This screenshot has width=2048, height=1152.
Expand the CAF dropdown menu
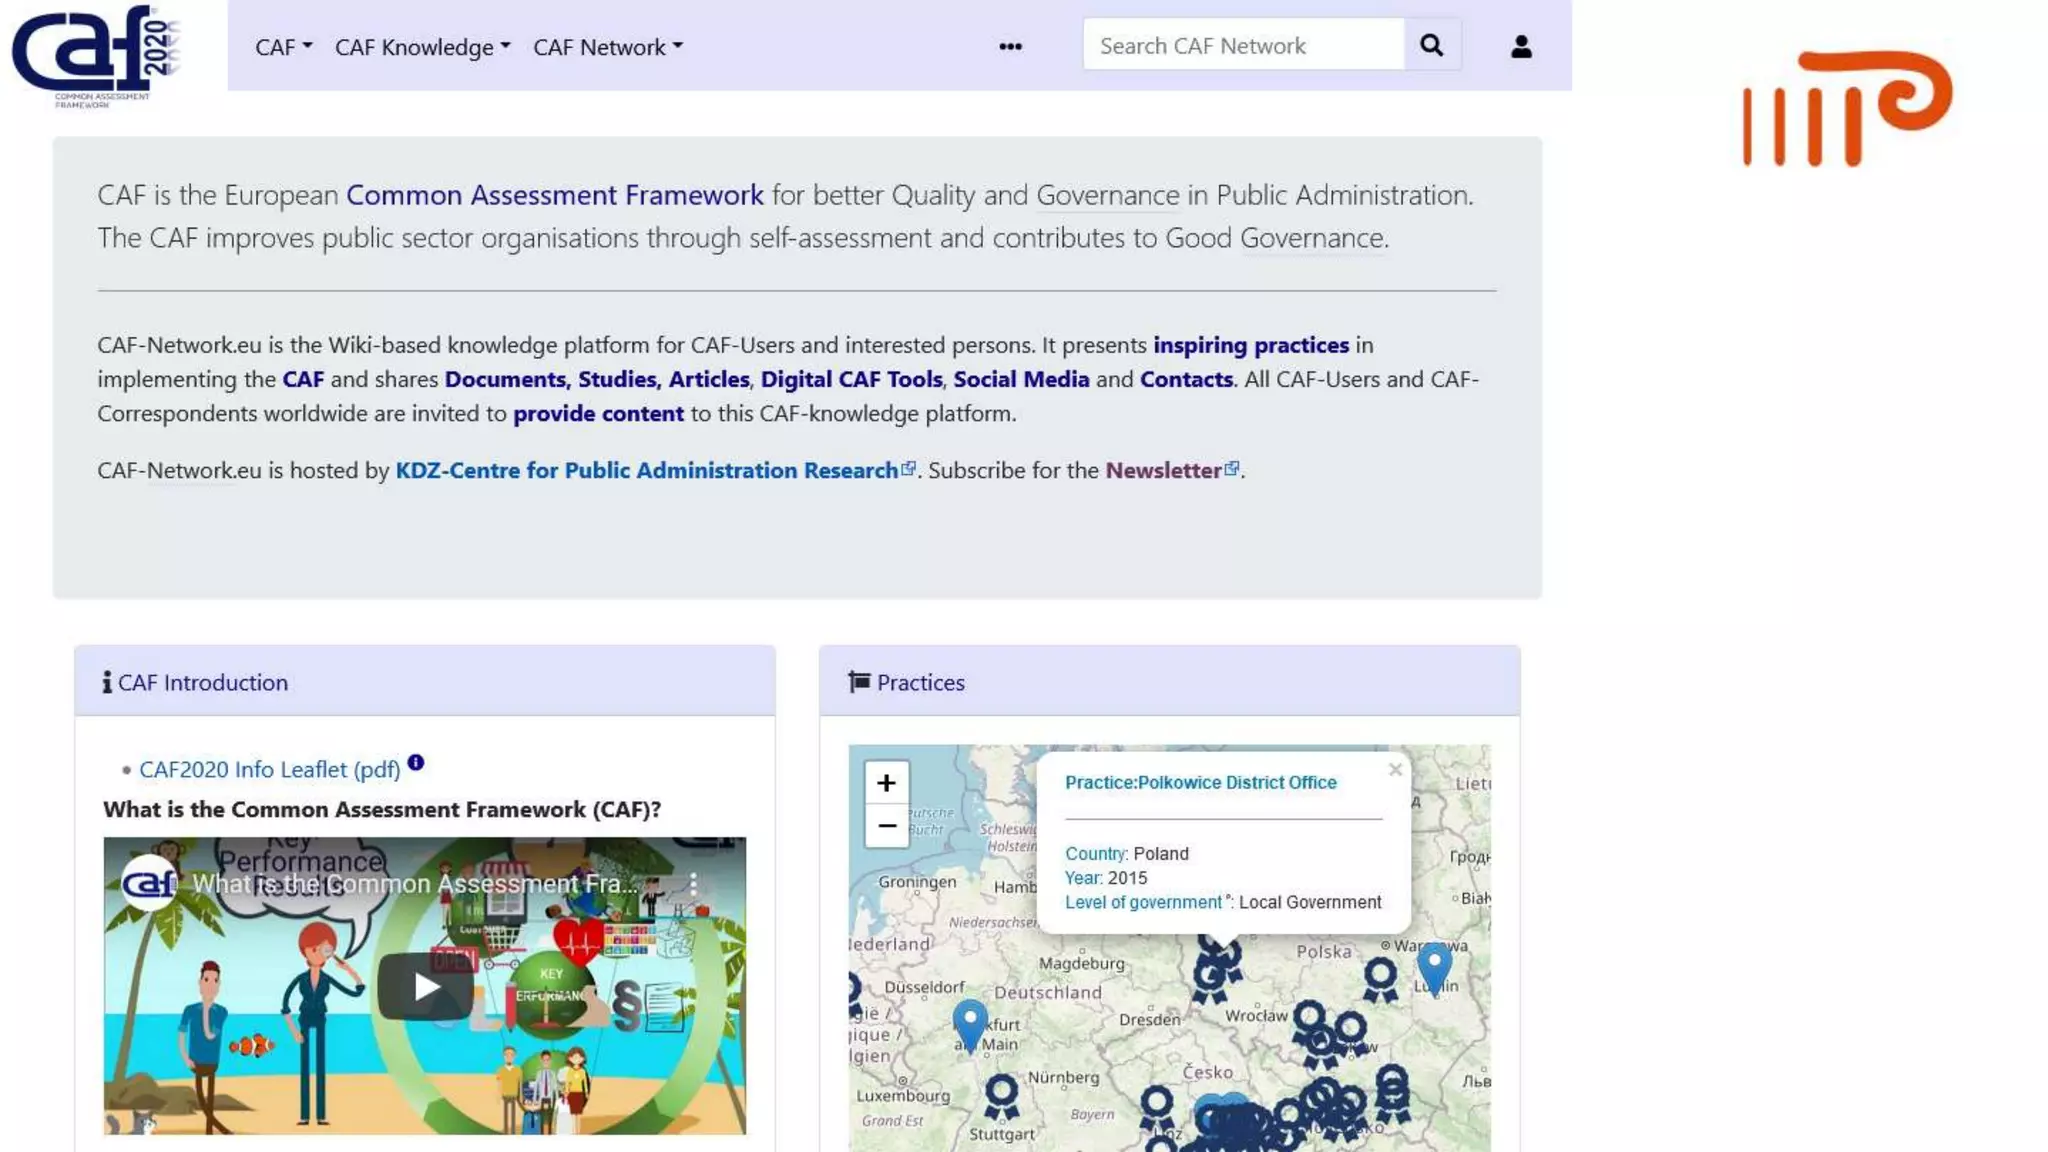pos(283,47)
